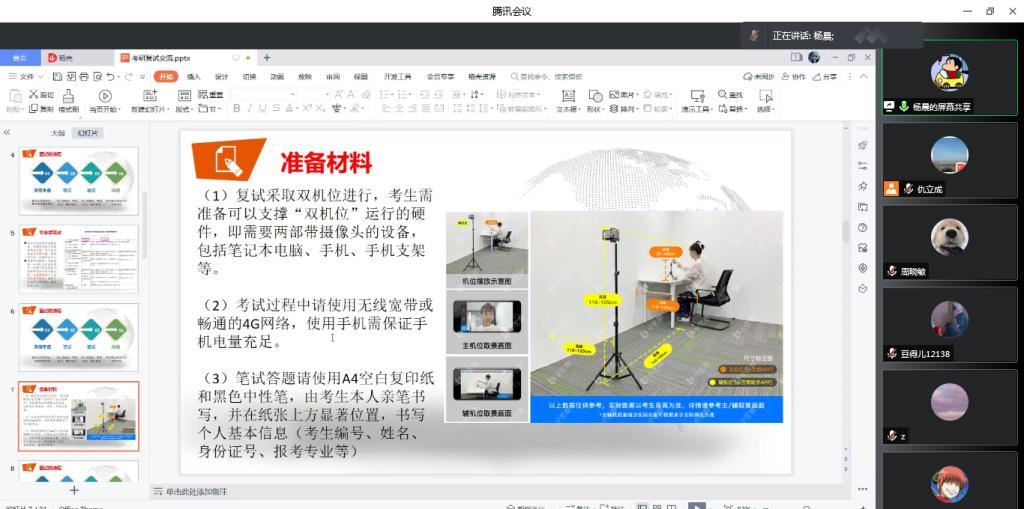Toggle Underline text formatting
The height and width of the screenshot is (509, 1024).
(x=263, y=108)
